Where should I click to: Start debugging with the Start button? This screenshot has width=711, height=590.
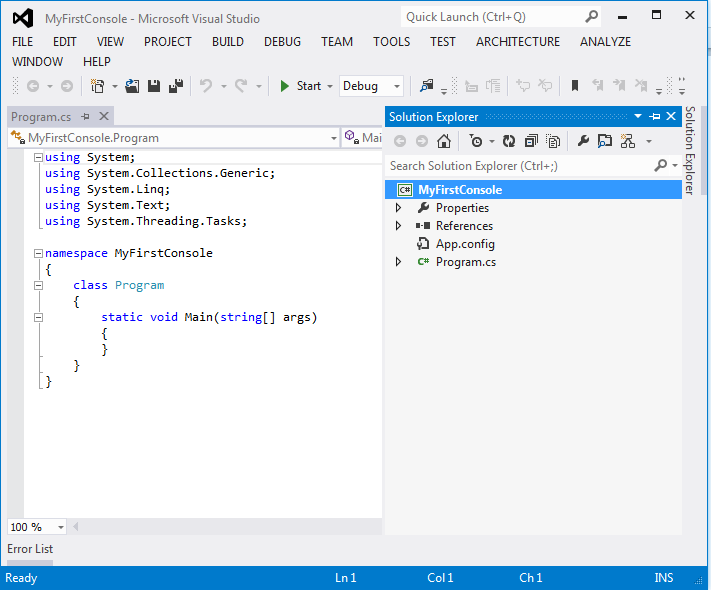click(300, 86)
